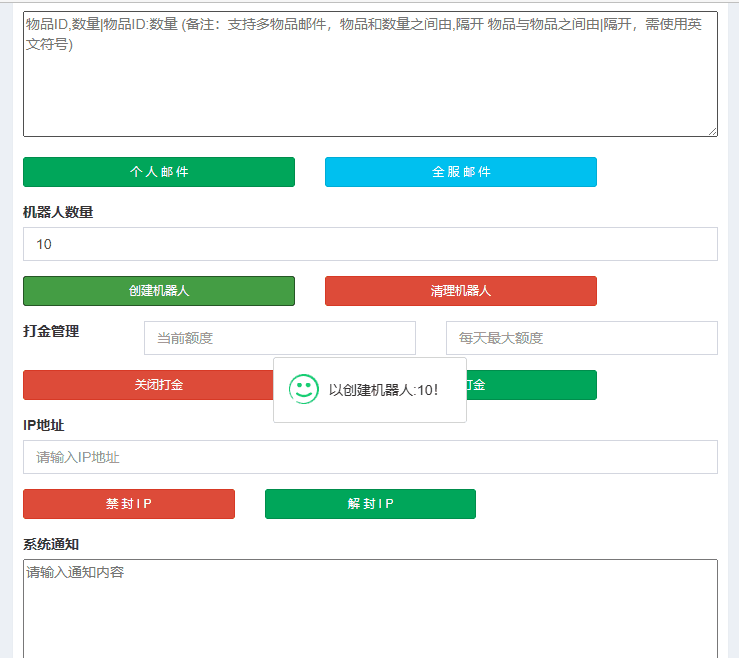Click the resize handle of the item text area

712,131
